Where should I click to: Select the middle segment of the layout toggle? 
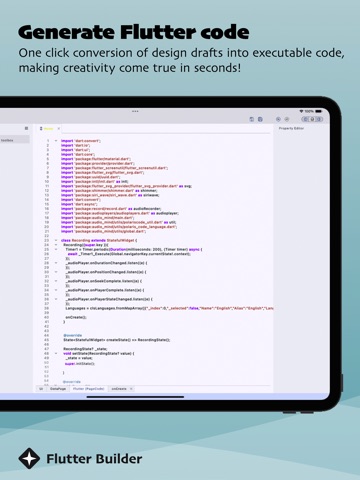(x=312, y=119)
